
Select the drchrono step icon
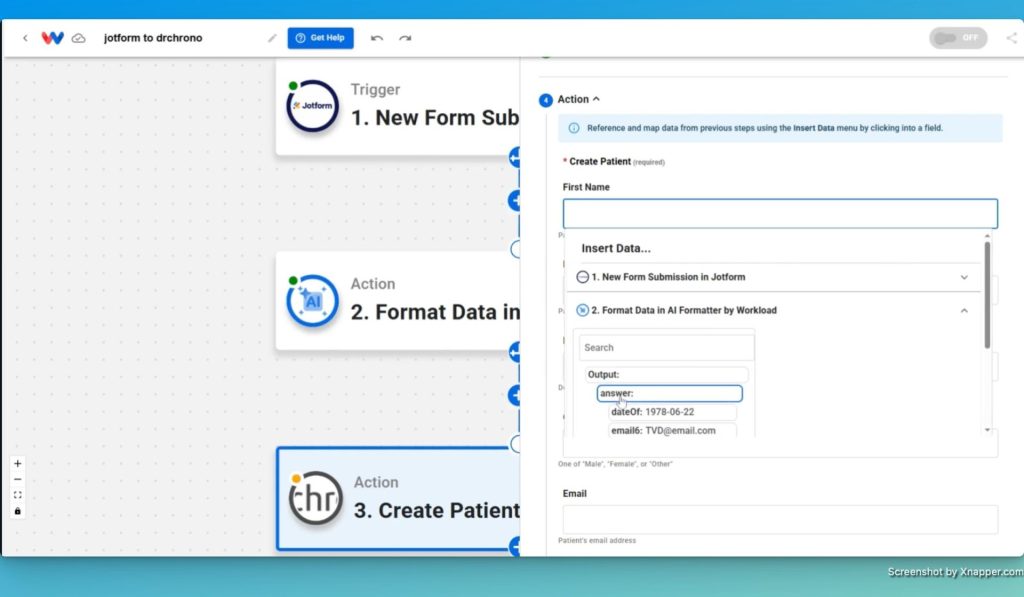pyautogui.click(x=315, y=498)
